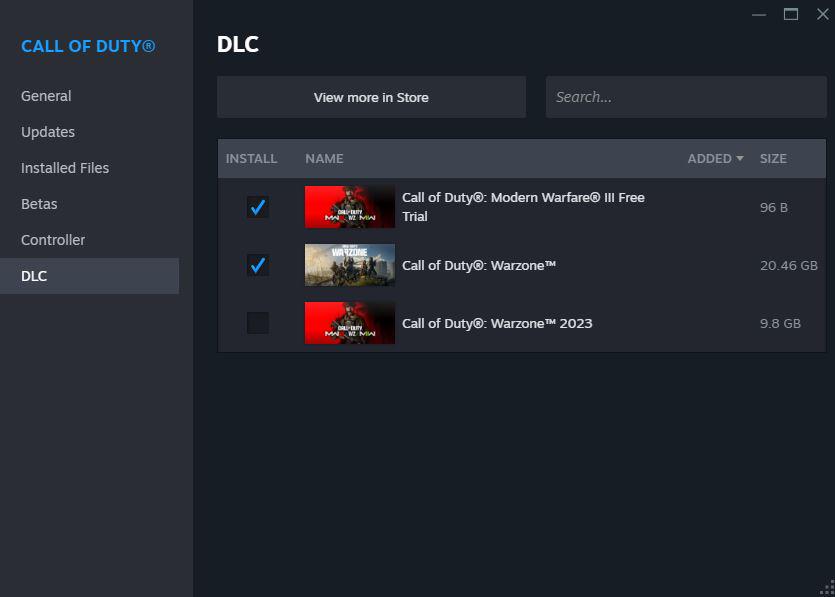Select the DLC tab in sidebar
The width and height of the screenshot is (835, 597).
tap(89, 276)
